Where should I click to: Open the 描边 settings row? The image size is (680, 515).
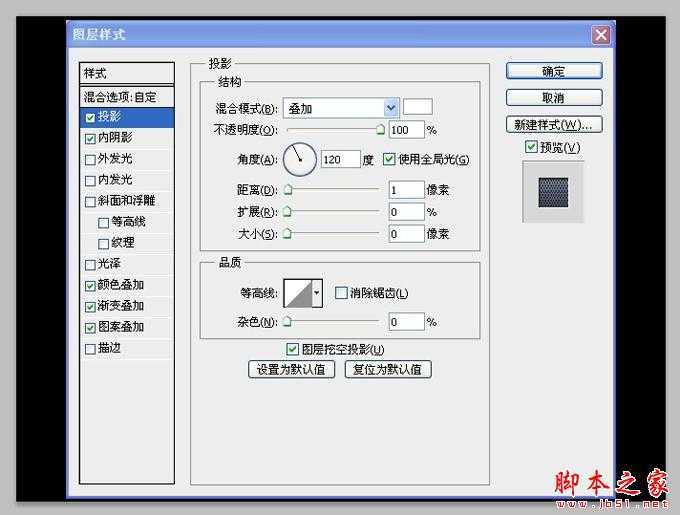pyautogui.click(x=127, y=349)
